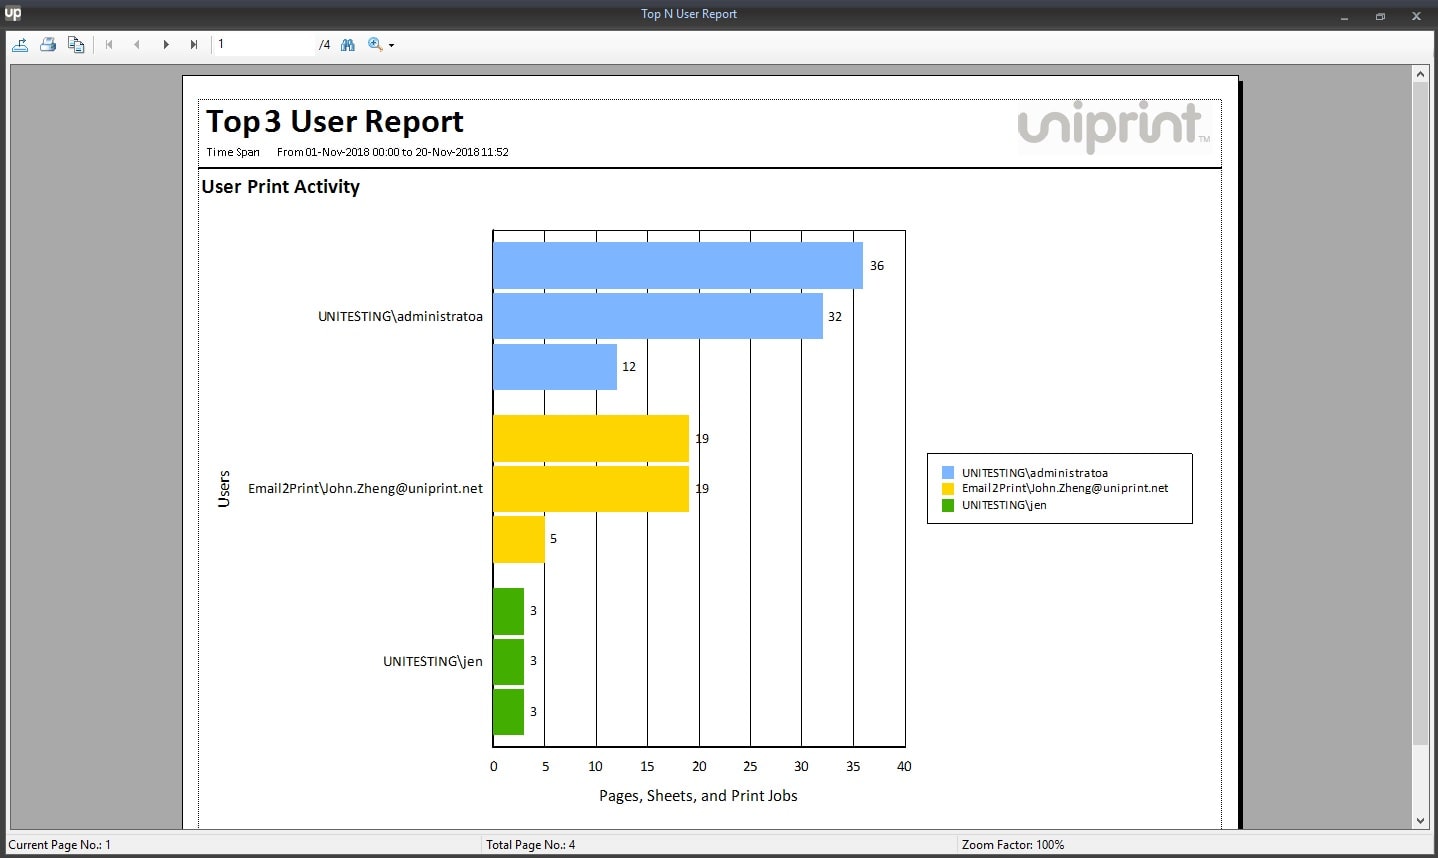Click legend text UNITESTING\jen
The image size is (1438, 858).
point(1004,505)
